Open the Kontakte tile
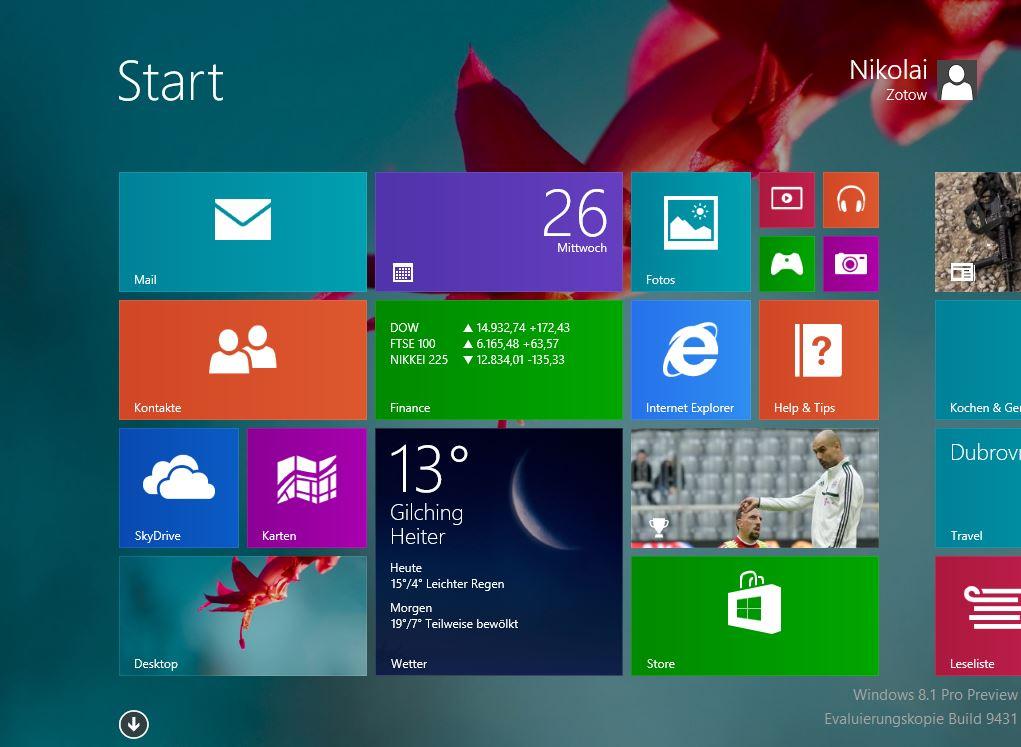Screen dimensions: 1021x747 tap(242, 359)
